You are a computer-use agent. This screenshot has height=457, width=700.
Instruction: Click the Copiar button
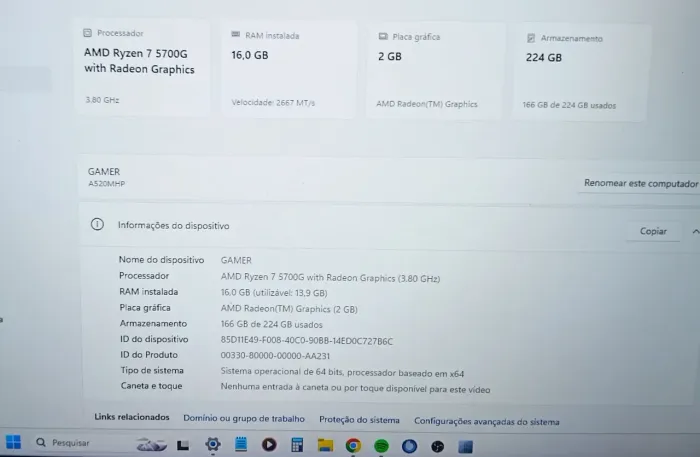tap(653, 231)
